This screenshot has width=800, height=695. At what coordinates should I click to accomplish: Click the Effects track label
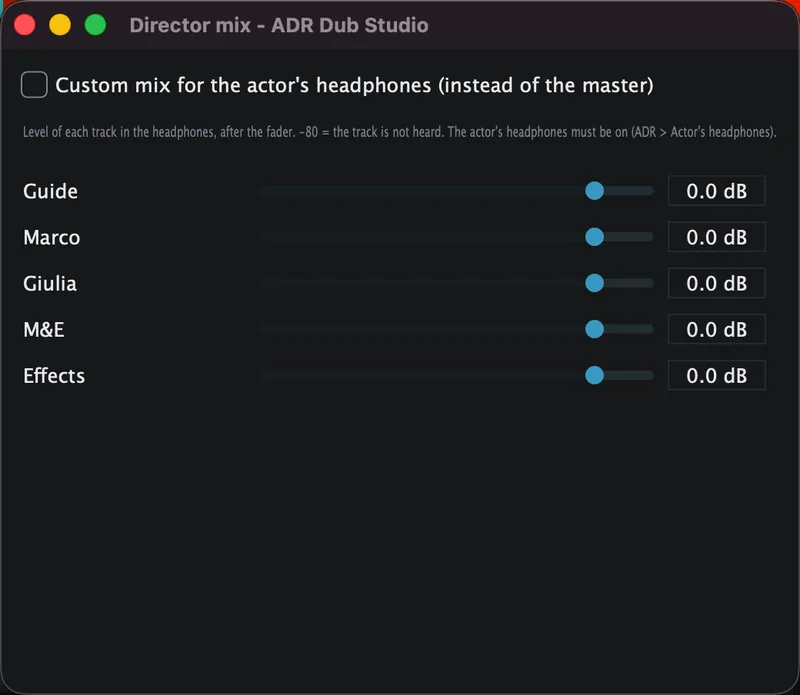coord(54,376)
